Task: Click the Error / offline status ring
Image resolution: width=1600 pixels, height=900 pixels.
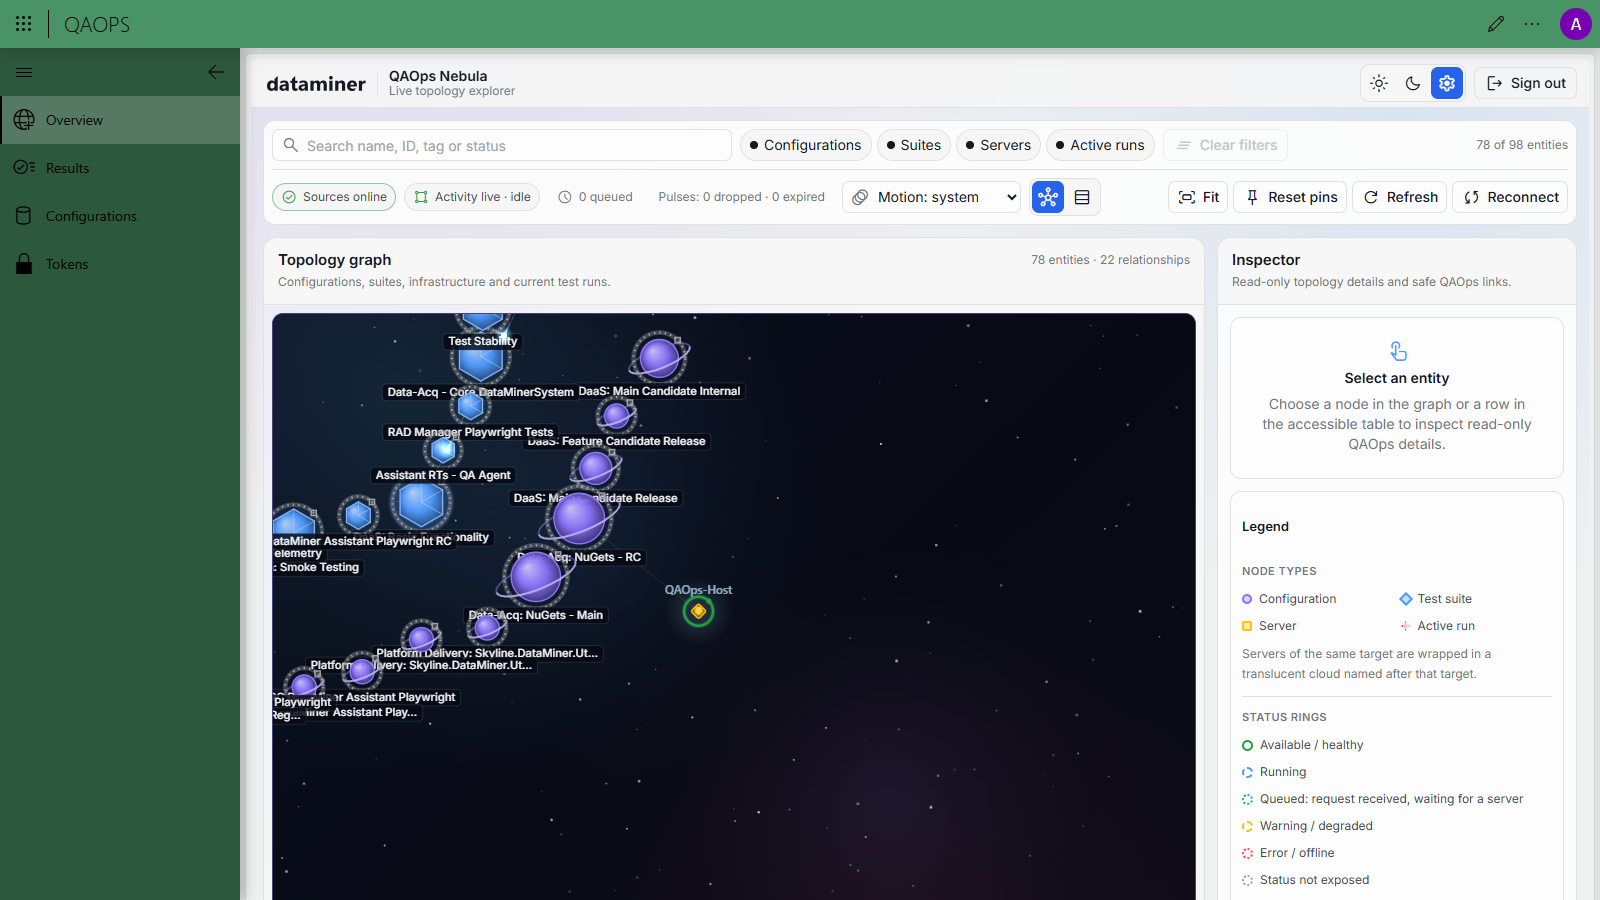Action: pos(1247,853)
